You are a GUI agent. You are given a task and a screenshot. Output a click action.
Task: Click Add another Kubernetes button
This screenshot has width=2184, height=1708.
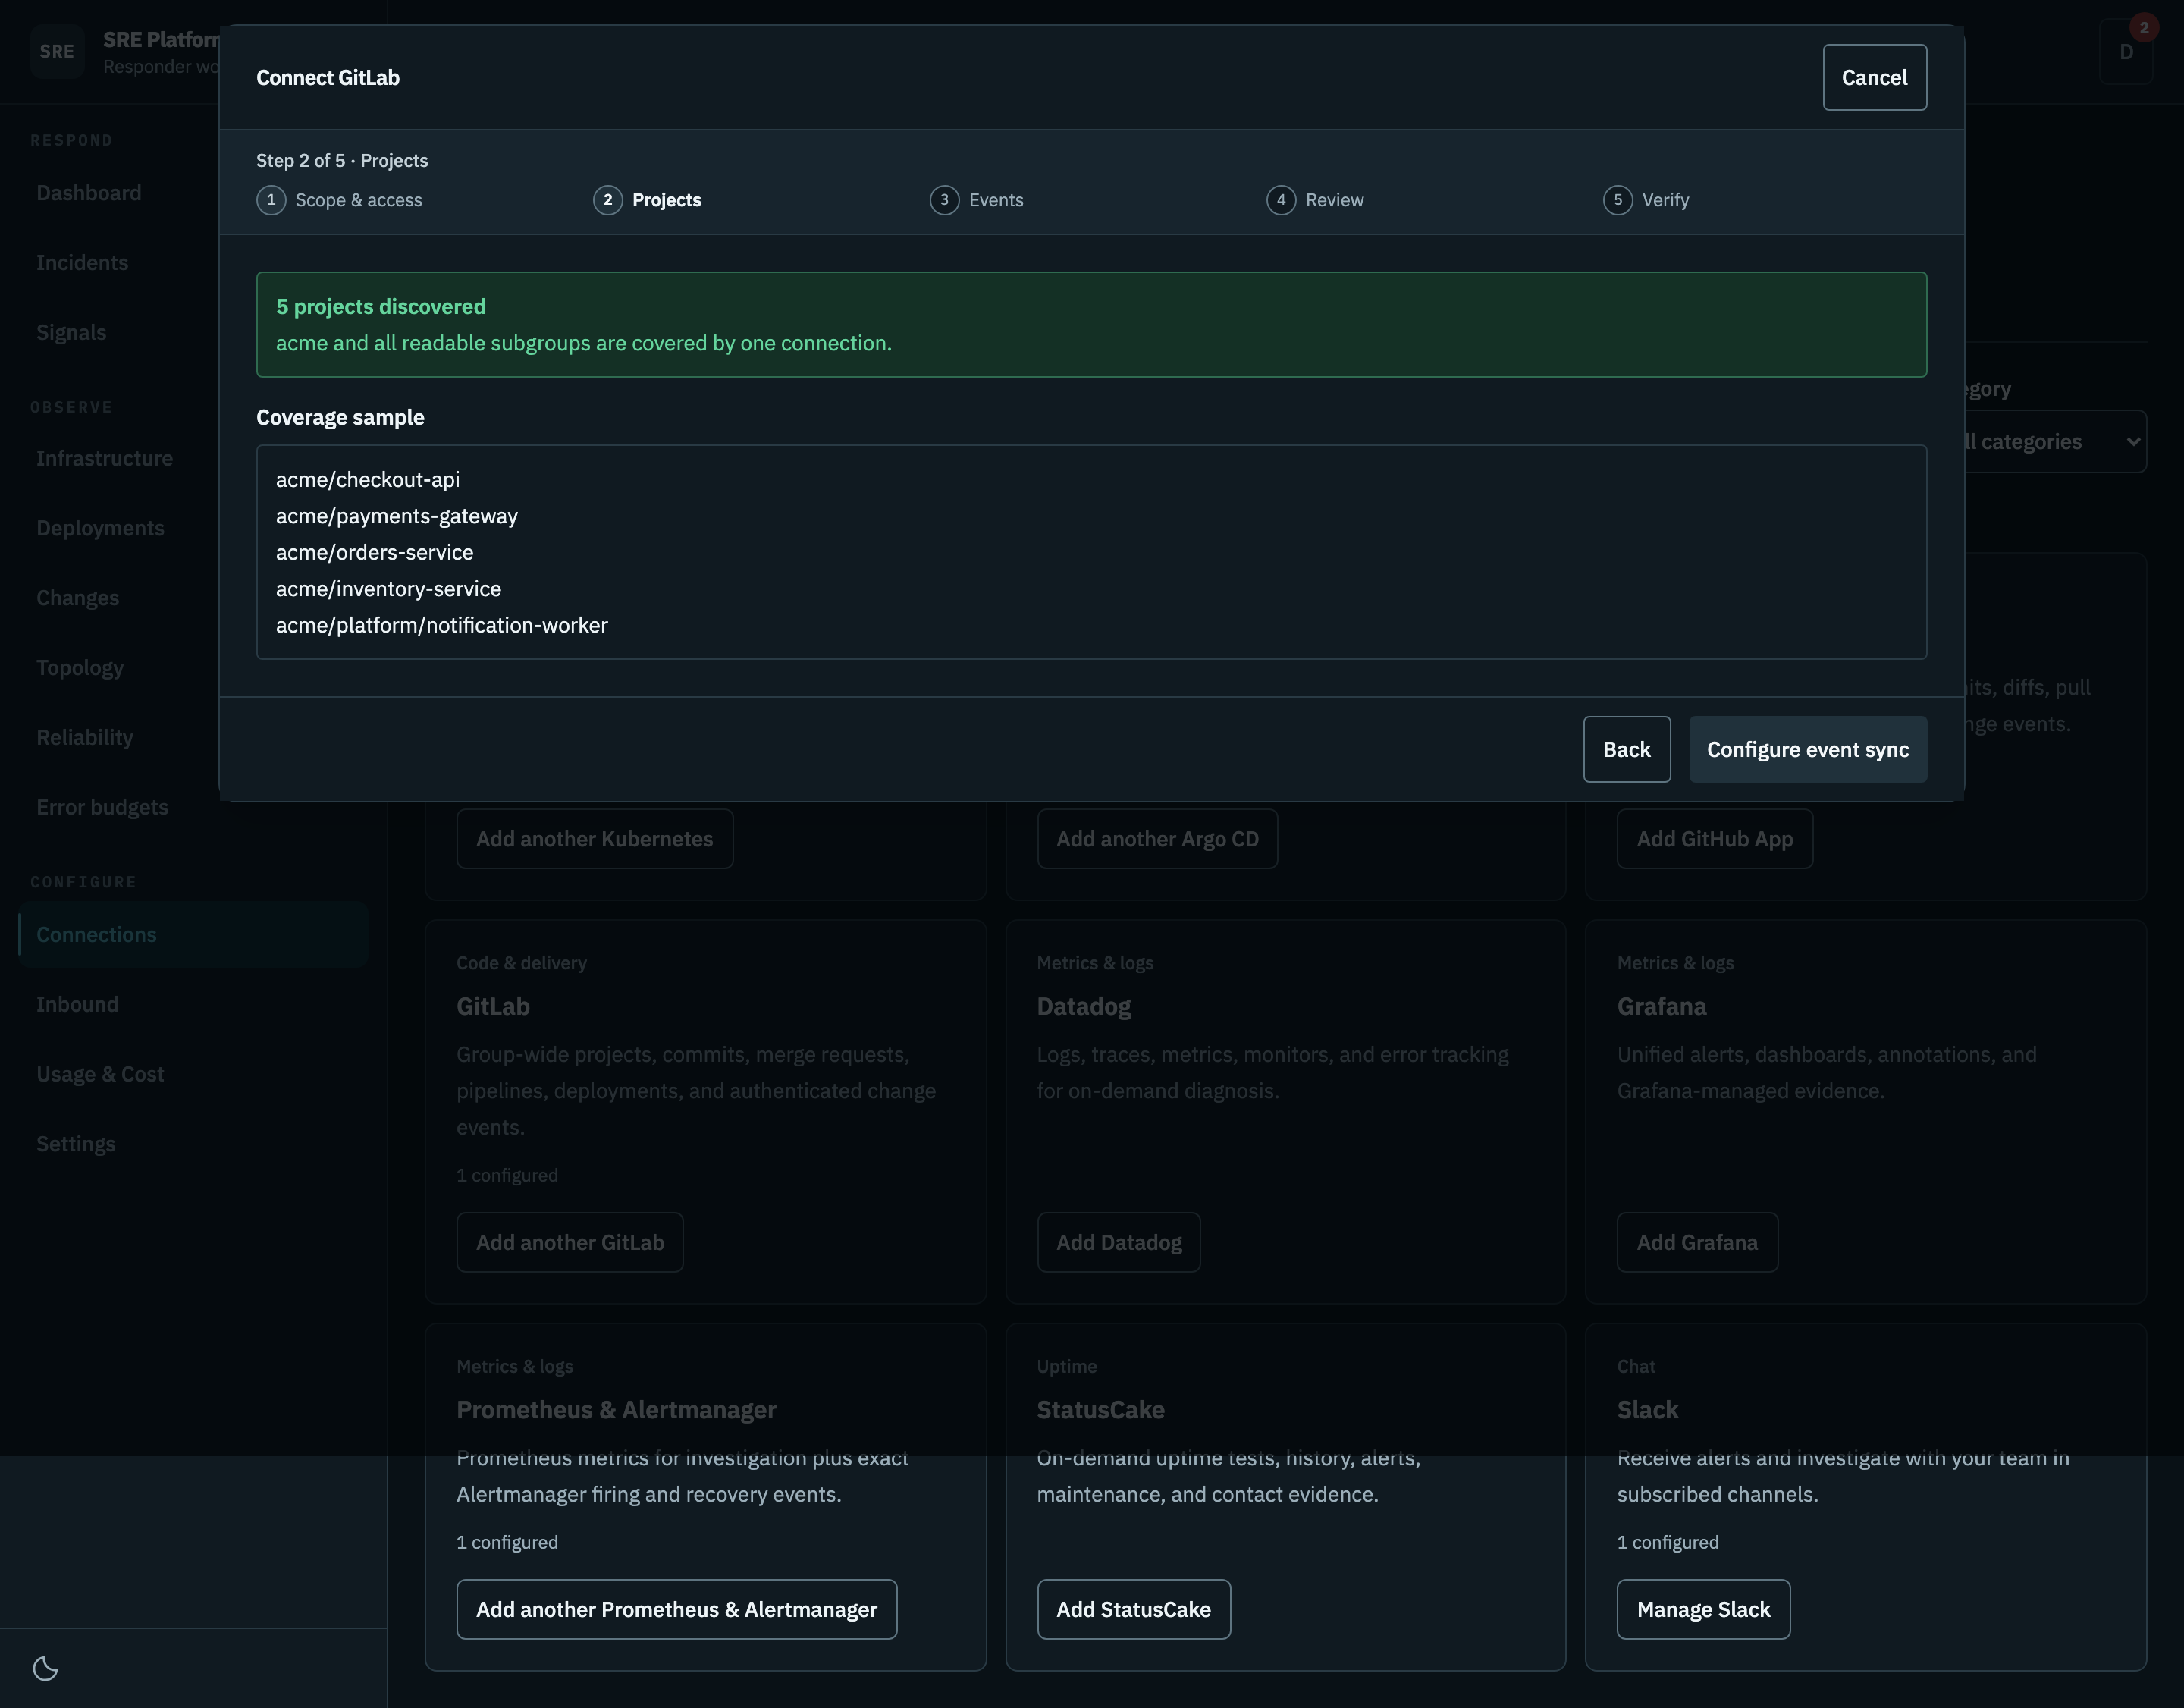[x=594, y=839]
